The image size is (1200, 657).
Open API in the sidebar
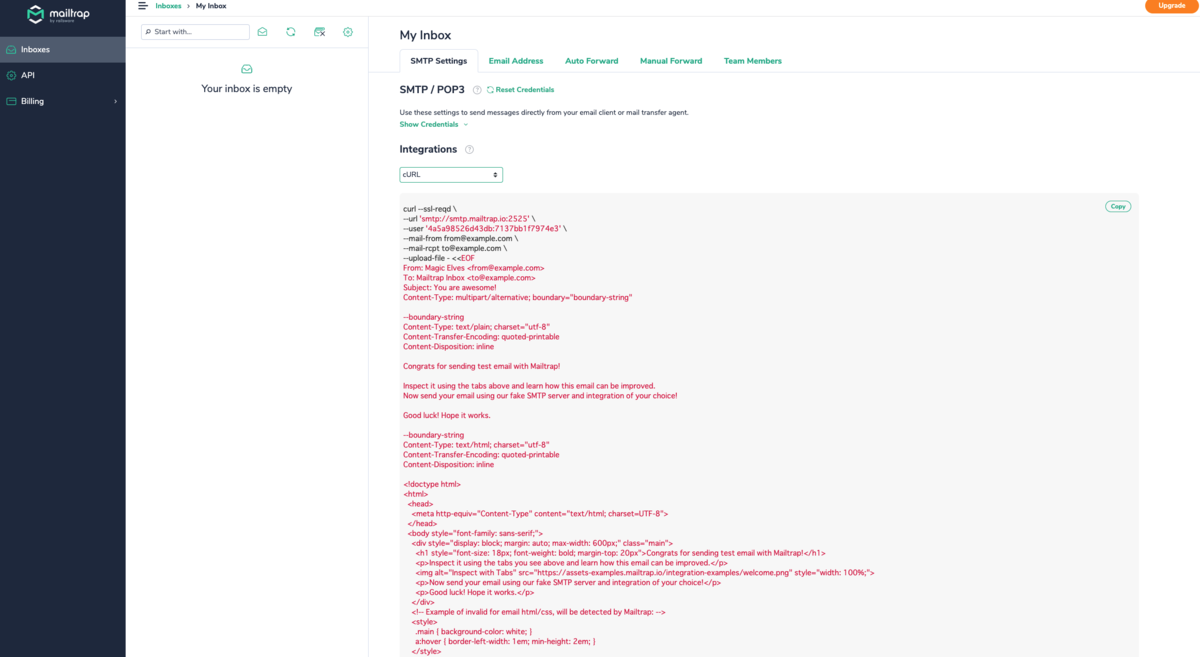[62, 75]
